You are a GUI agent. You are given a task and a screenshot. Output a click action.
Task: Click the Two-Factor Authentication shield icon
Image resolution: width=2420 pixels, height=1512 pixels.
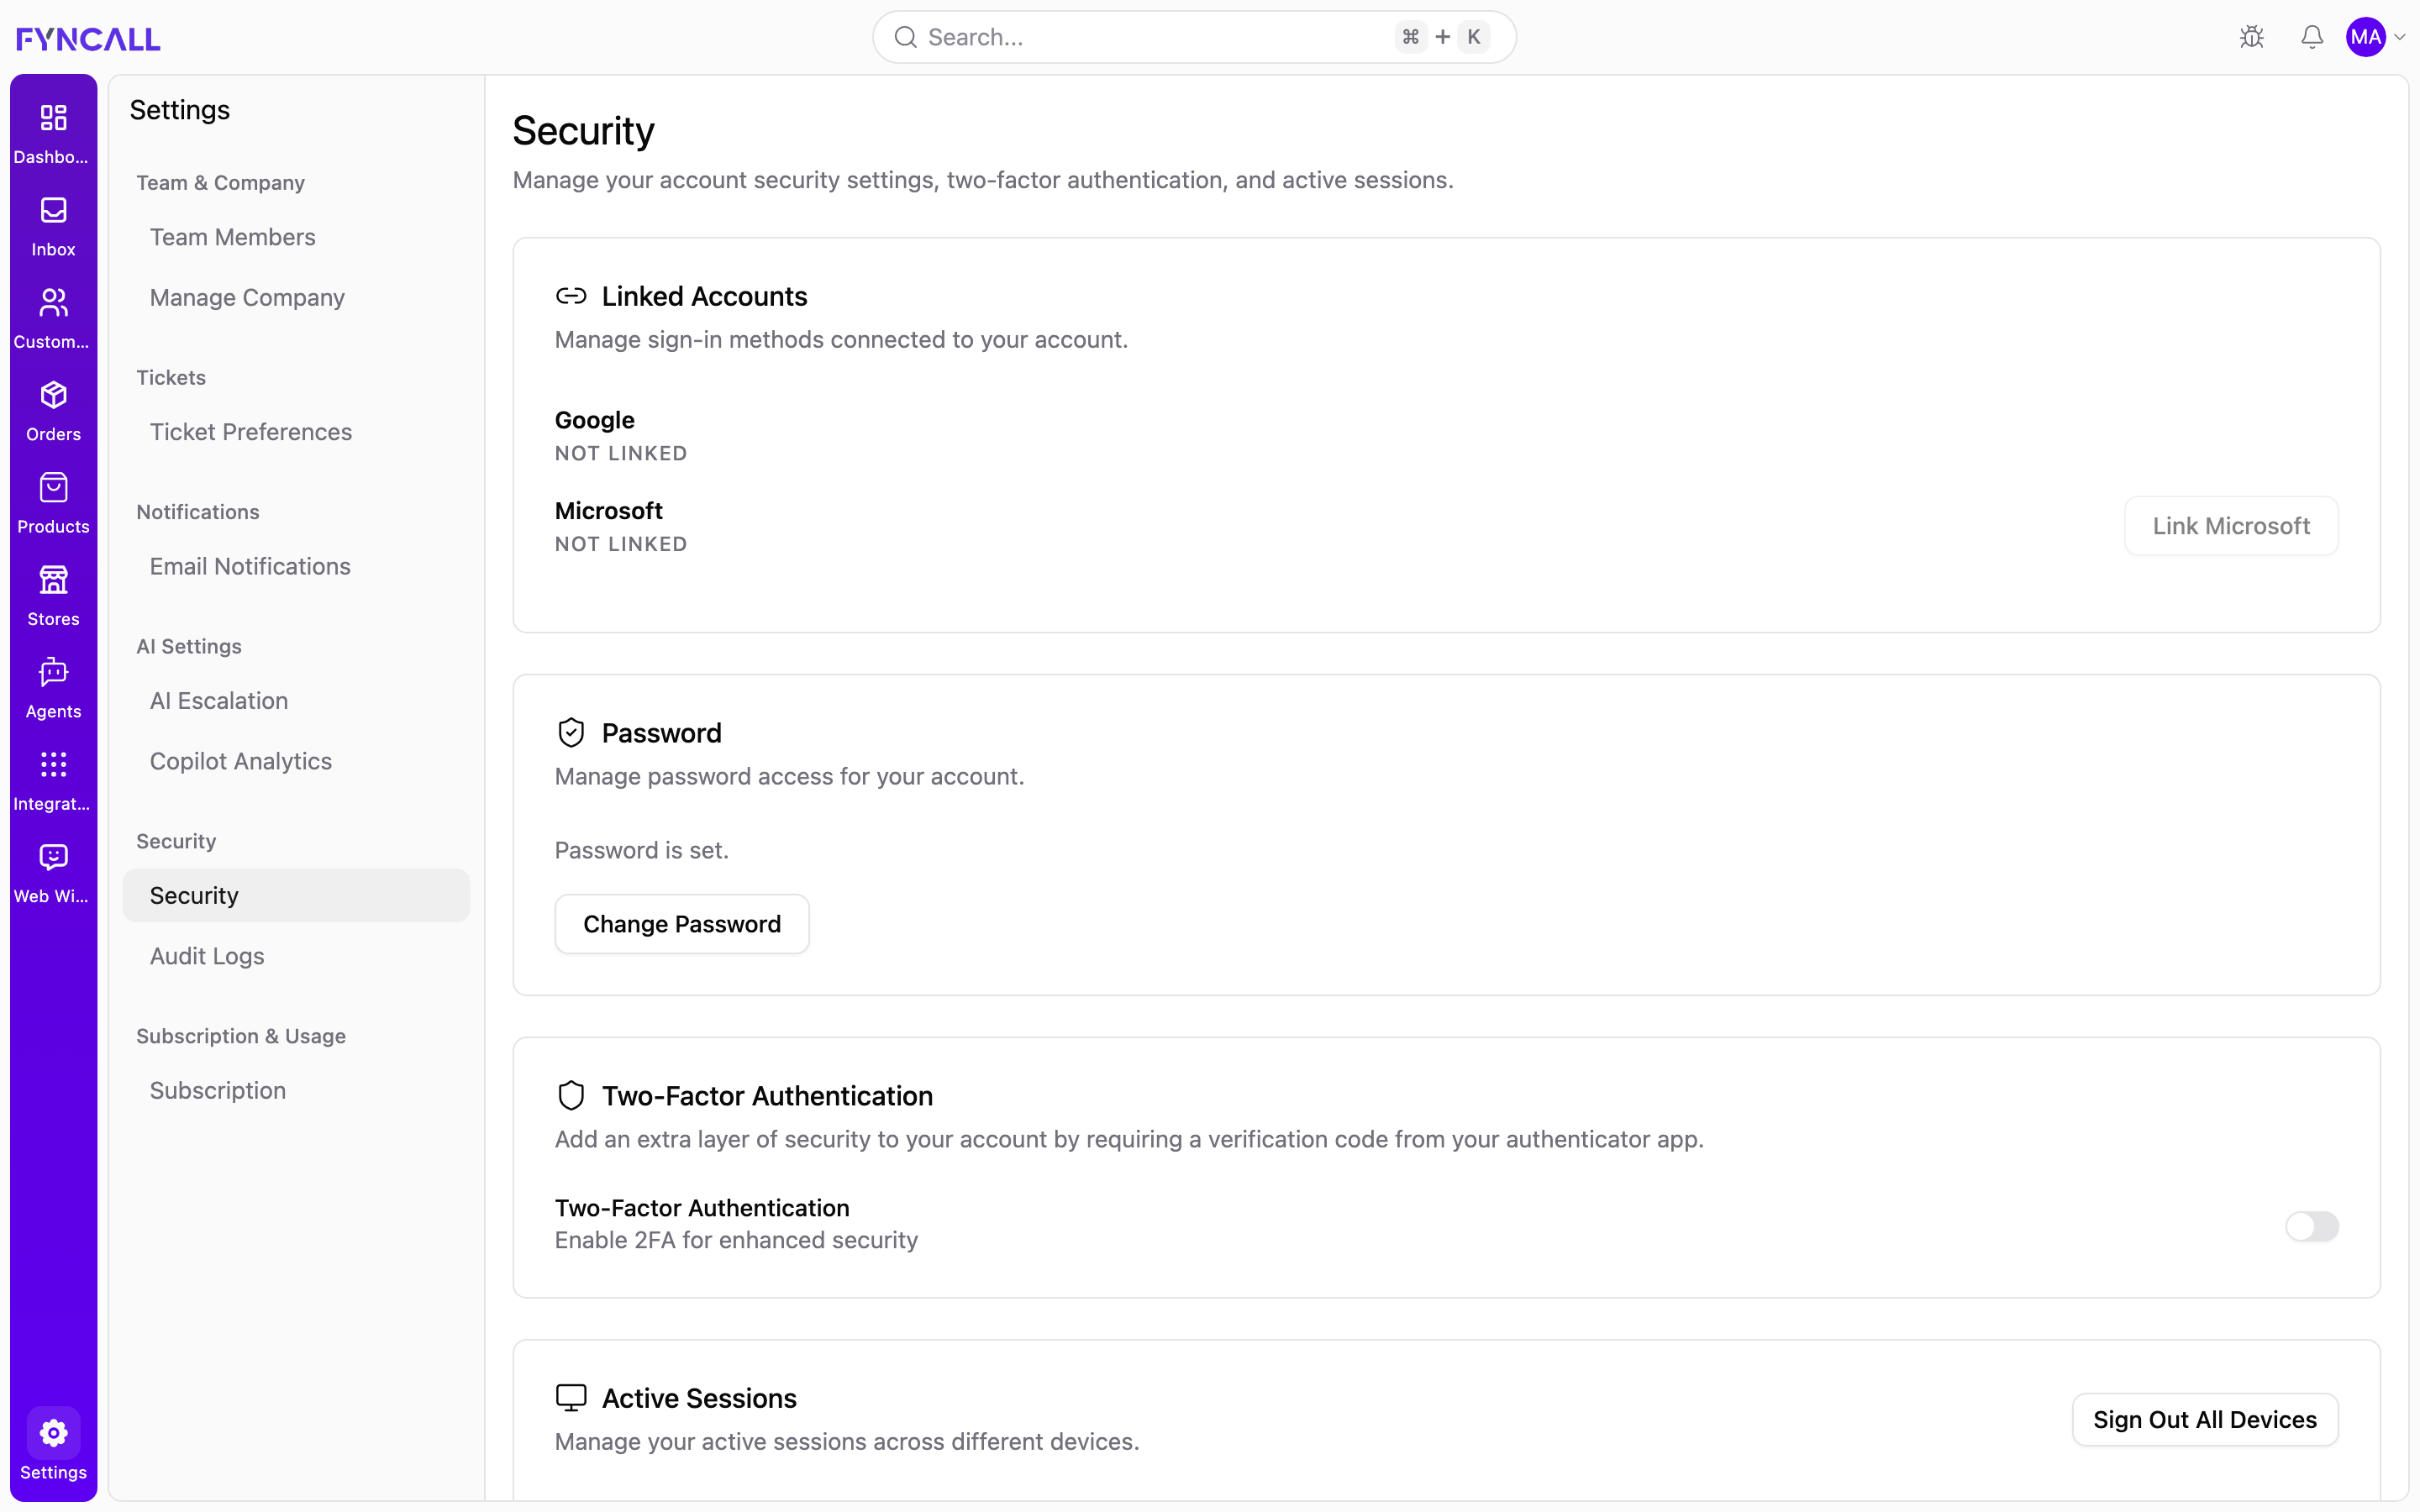pyautogui.click(x=571, y=1095)
